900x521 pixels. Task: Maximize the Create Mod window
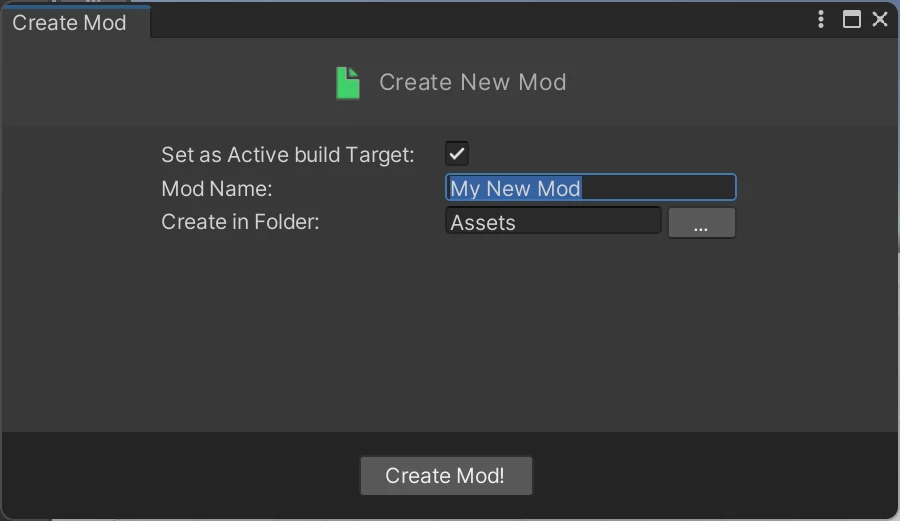pyautogui.click(x=851, y=20)
